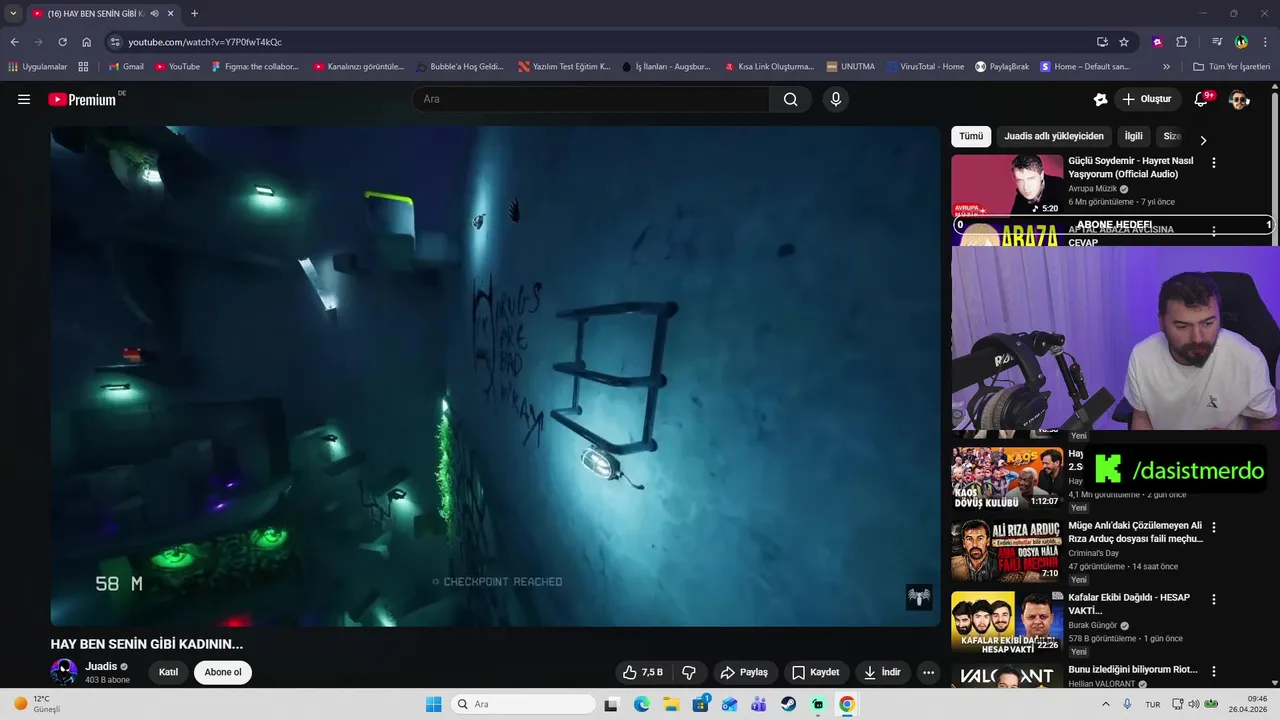Click the search magnifier button
1280x720 pixels.
point(790,99)
